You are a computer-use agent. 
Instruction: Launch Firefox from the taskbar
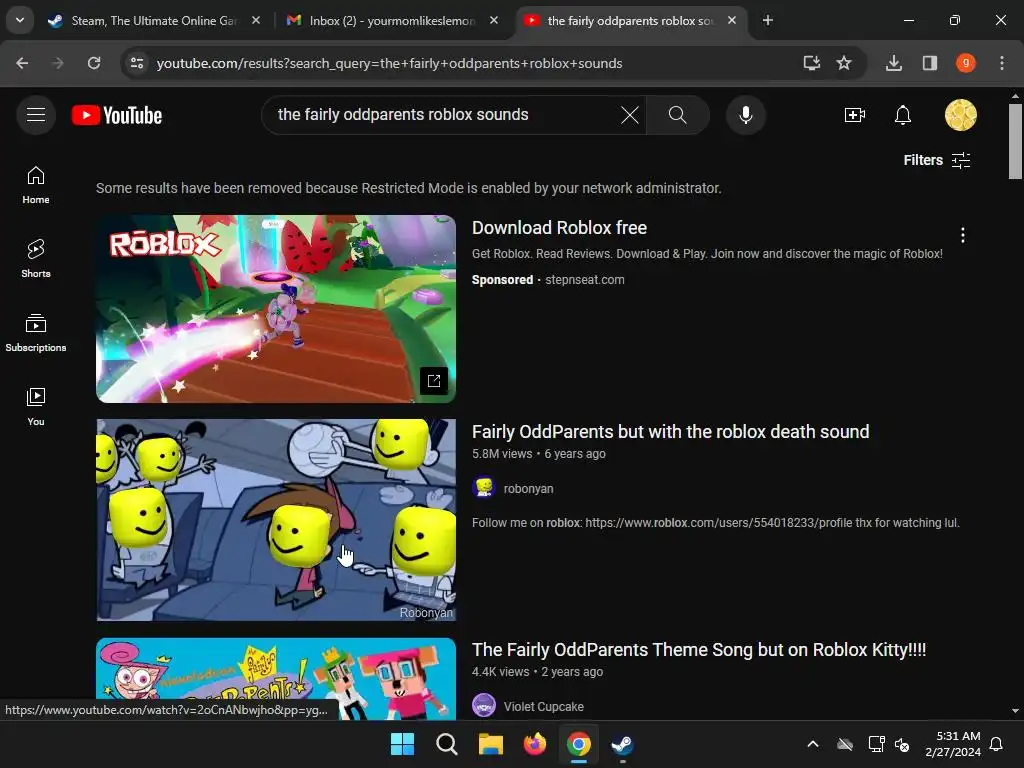pos(535,744)
